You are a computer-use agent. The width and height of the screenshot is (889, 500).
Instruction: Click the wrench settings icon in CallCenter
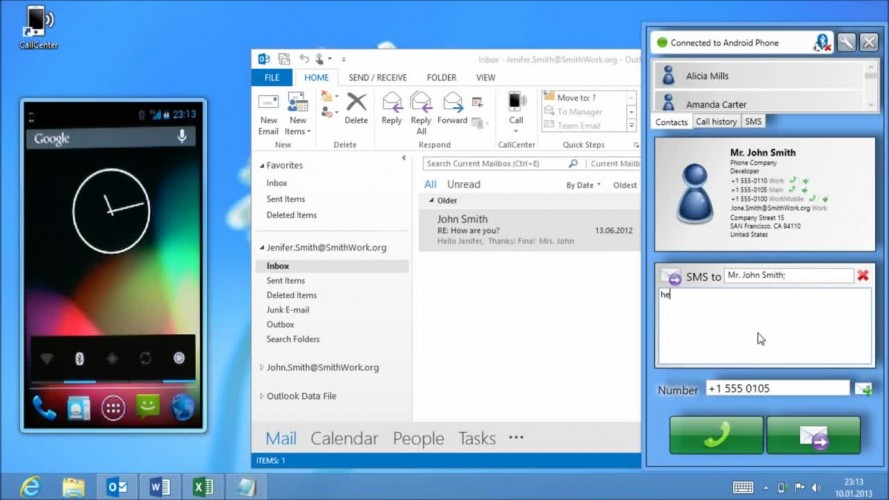846,43
